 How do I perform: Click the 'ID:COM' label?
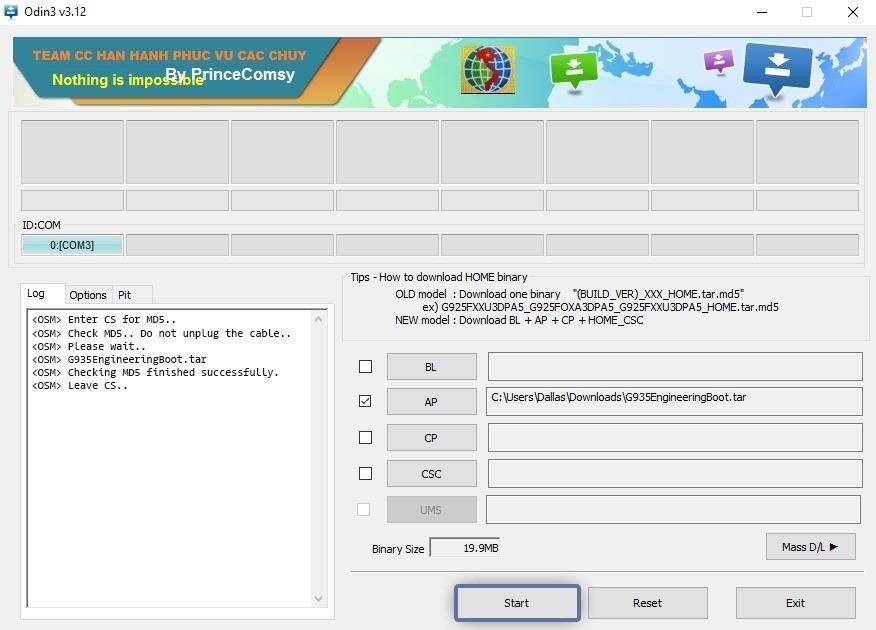coord(41,225)
